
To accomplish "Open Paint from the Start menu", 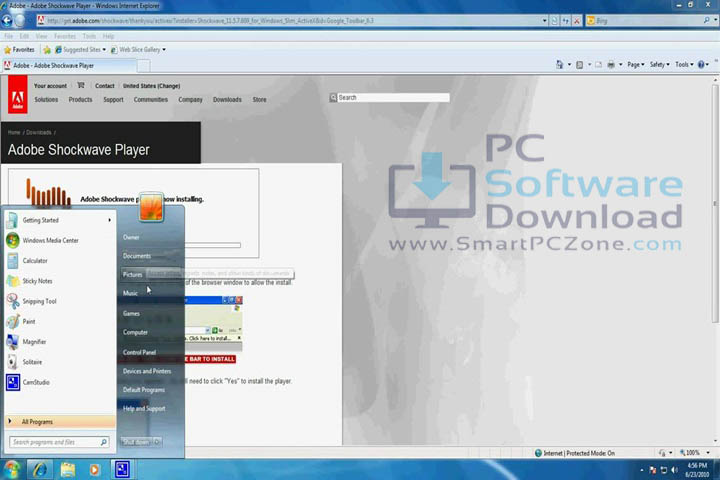I will [60, 322].
